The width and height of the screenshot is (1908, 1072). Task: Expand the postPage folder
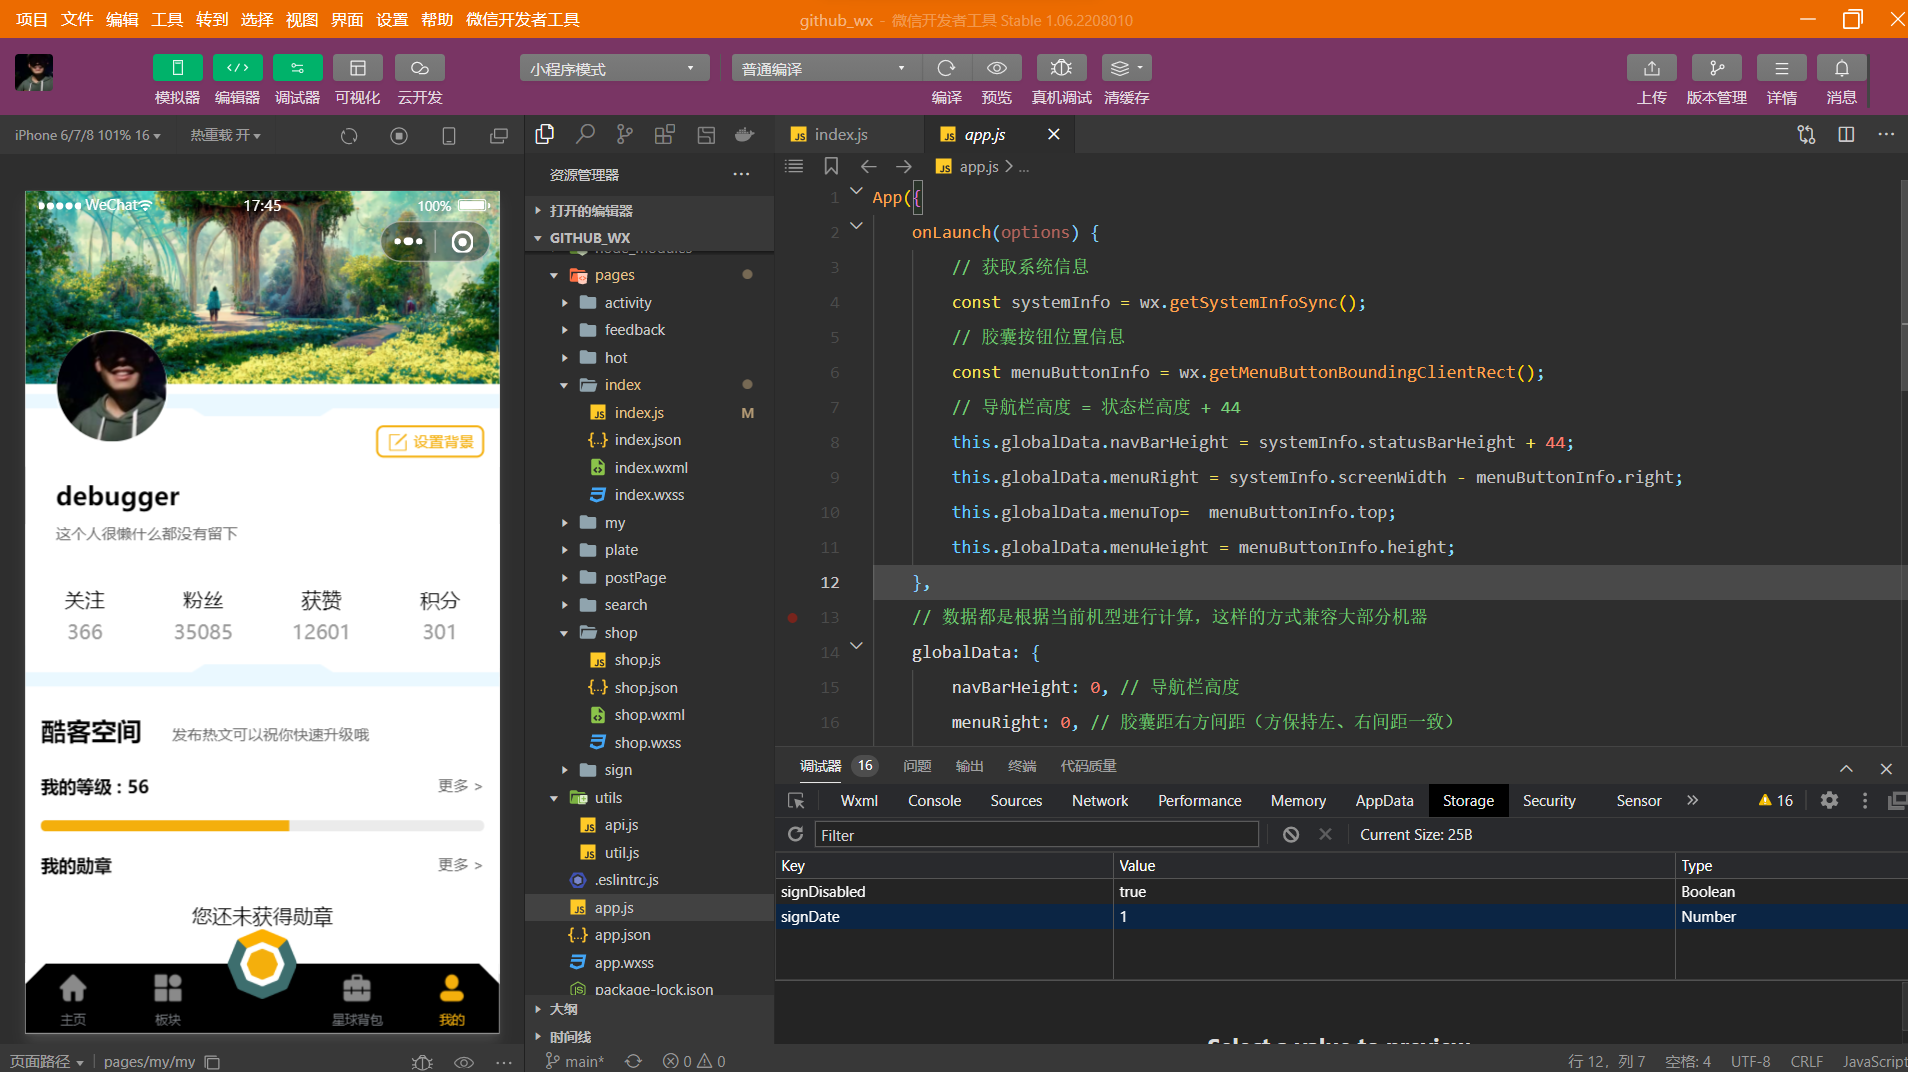tap(635, 578)
